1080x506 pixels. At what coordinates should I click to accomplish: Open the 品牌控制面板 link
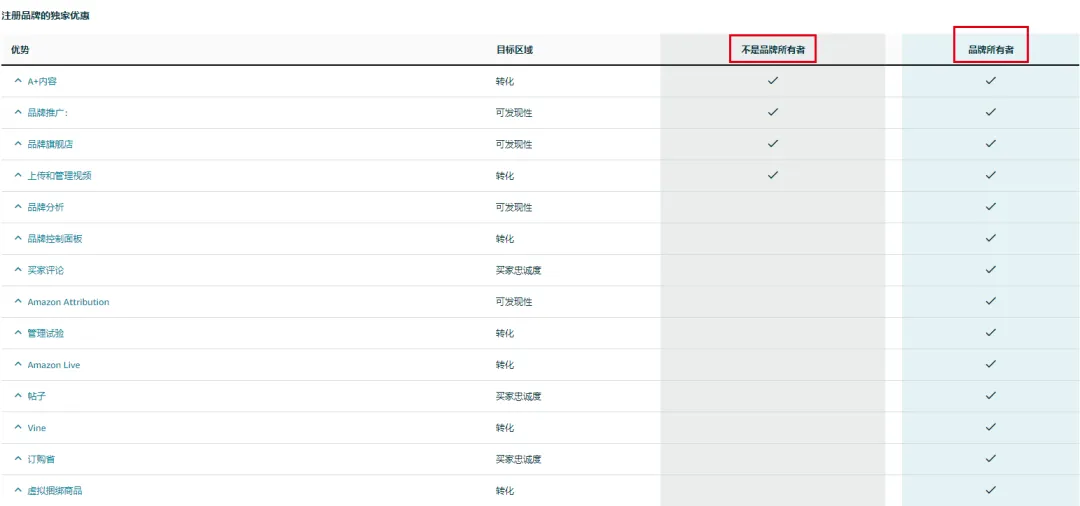(55, 239)
